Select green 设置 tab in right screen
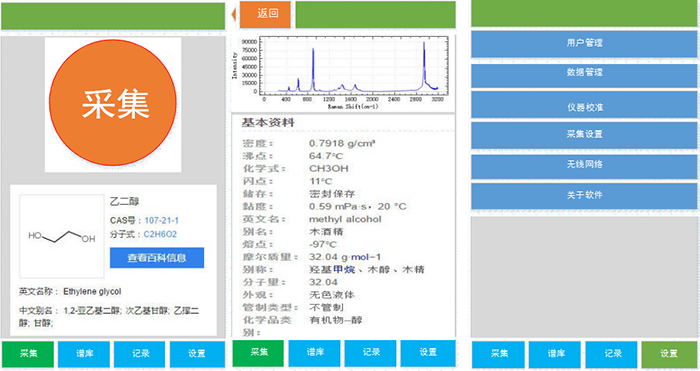700x371 pixels. pyautogui.click(x=669, y=354)
